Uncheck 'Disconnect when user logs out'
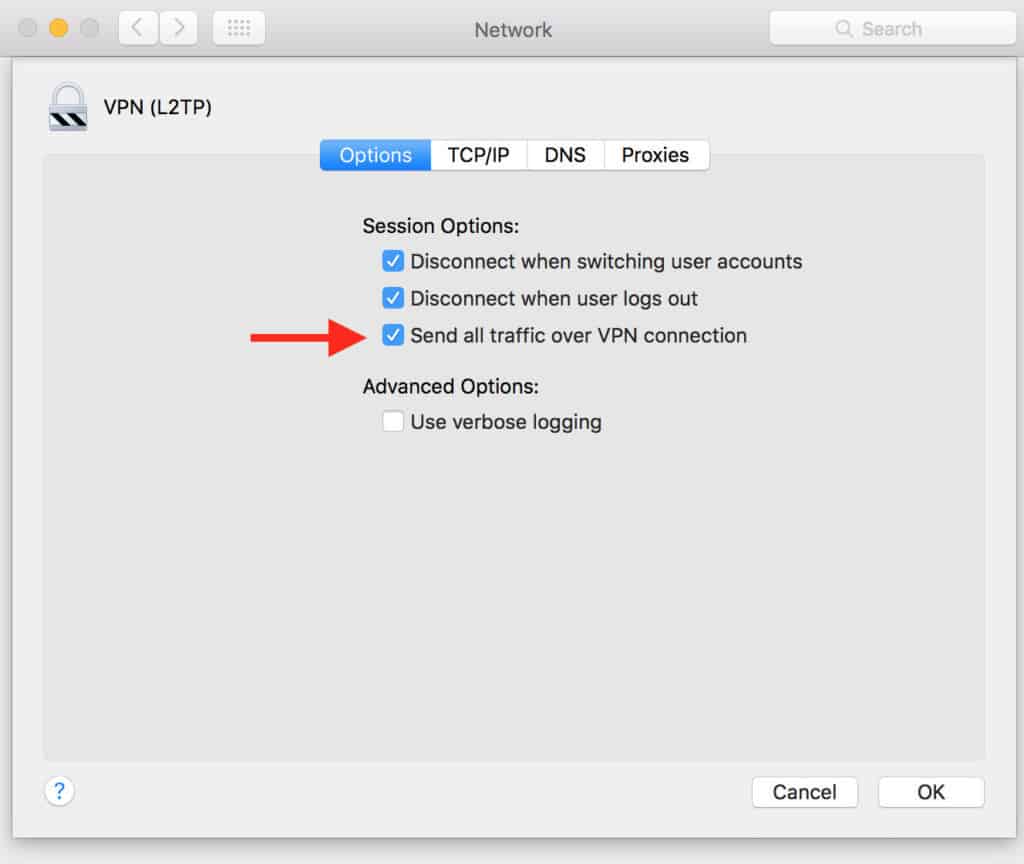Screen dimensions: 1024x864 pyautogui.click(x=392, y=298)
